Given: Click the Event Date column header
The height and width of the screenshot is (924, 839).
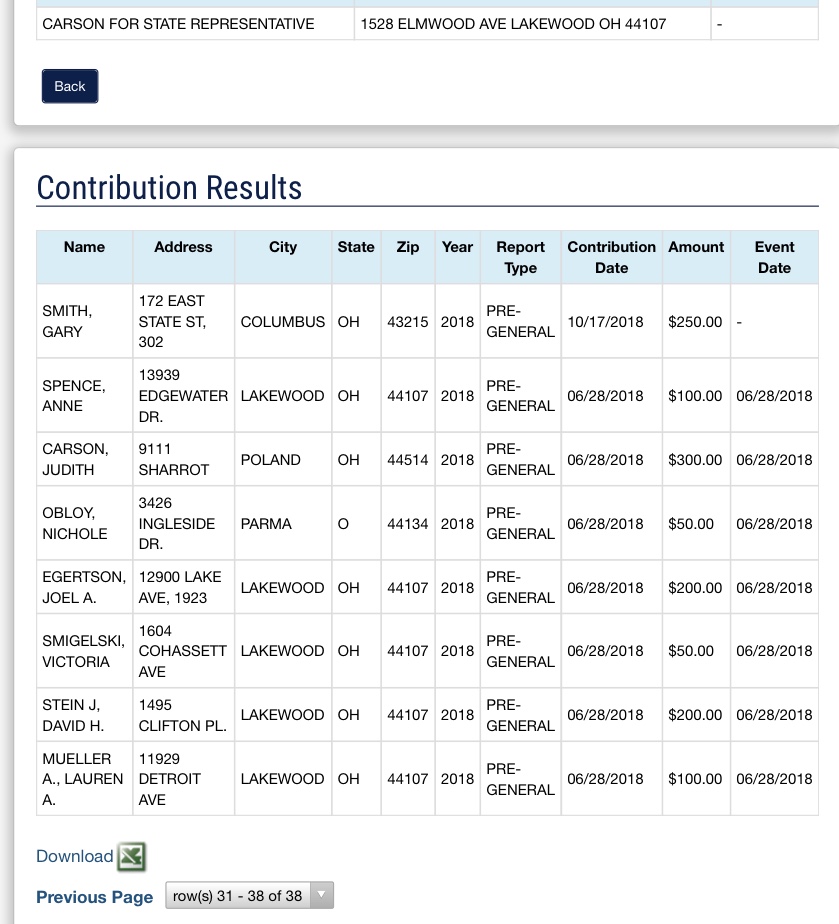Looking at the screenshot, I should pos(774,257).
